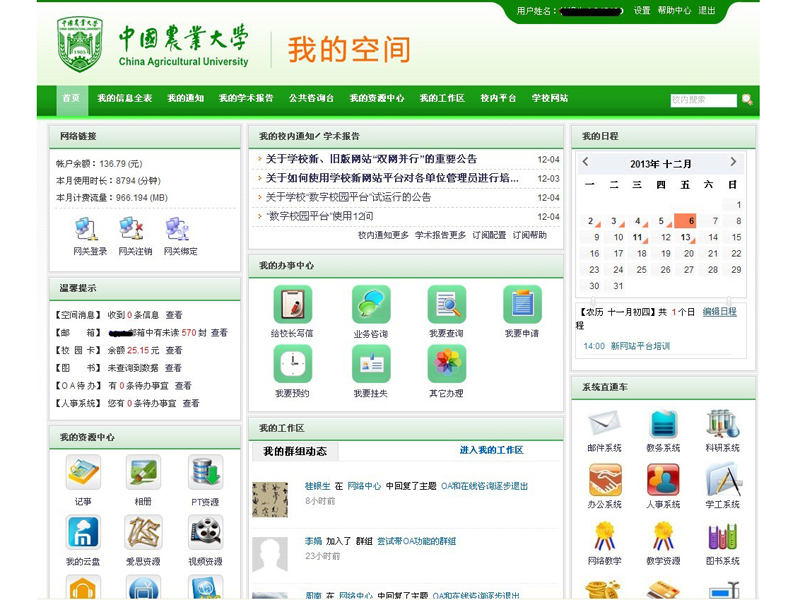The height and width of the screenshot is (600, 800).
Task: Open the 学工系统 compass folder icon
Action: tap(723, 480)
